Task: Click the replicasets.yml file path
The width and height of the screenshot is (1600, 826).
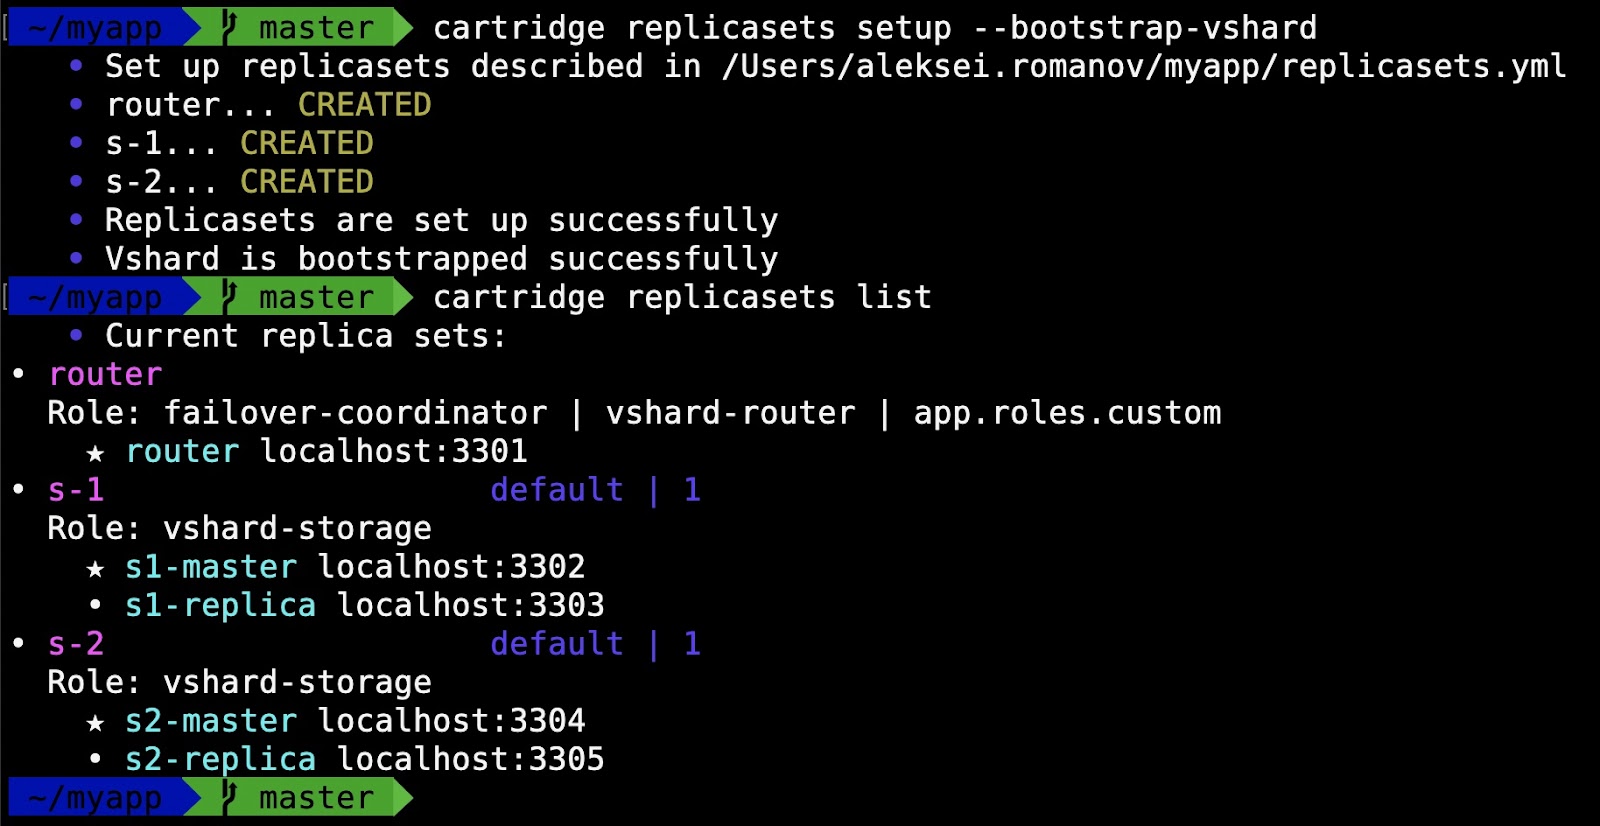Action: pyautogui.click(x=1143, y=66)
